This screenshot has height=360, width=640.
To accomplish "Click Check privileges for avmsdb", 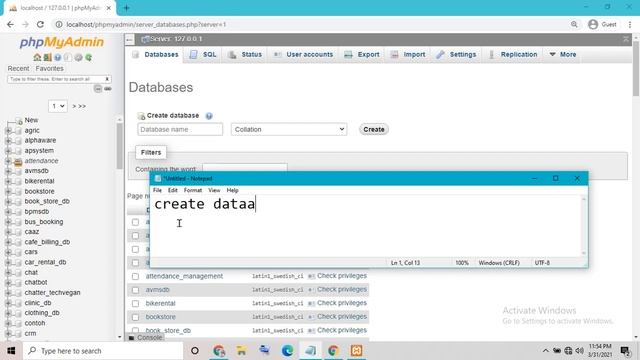I will pos(342,289).
